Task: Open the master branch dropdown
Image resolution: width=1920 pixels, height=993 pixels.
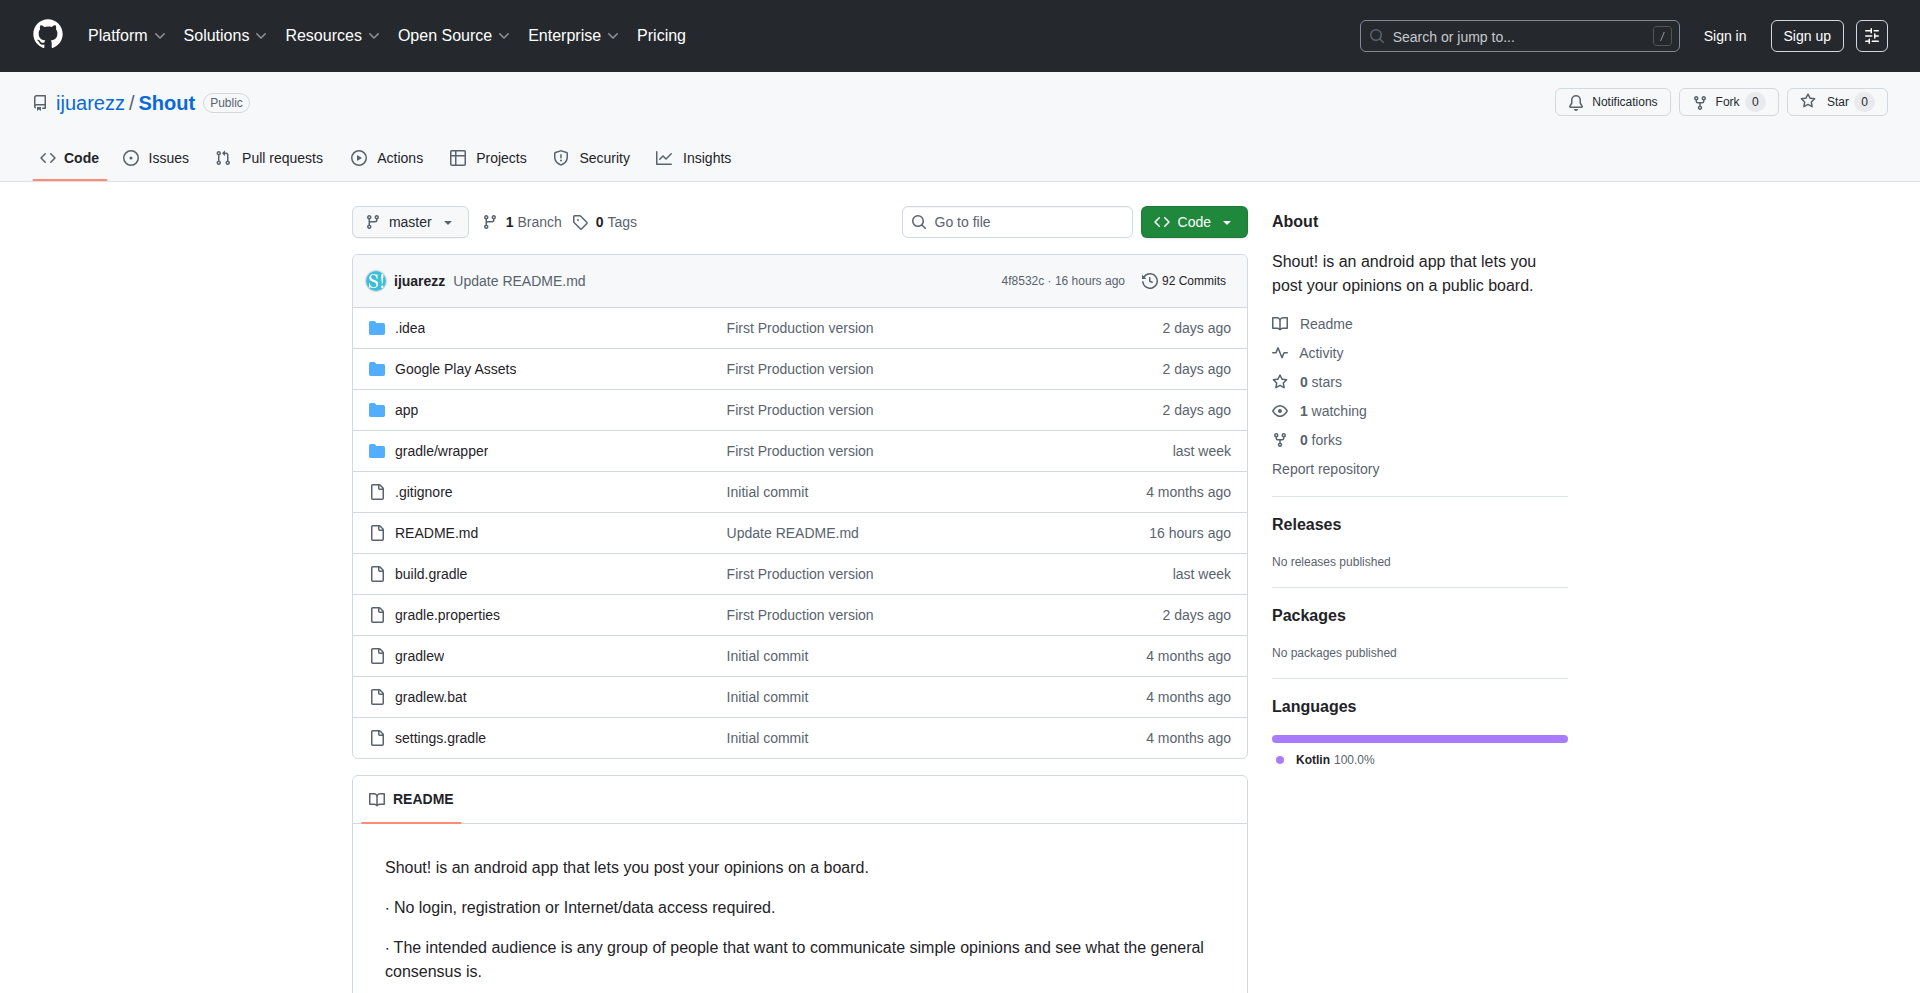Action: point(410,222)
